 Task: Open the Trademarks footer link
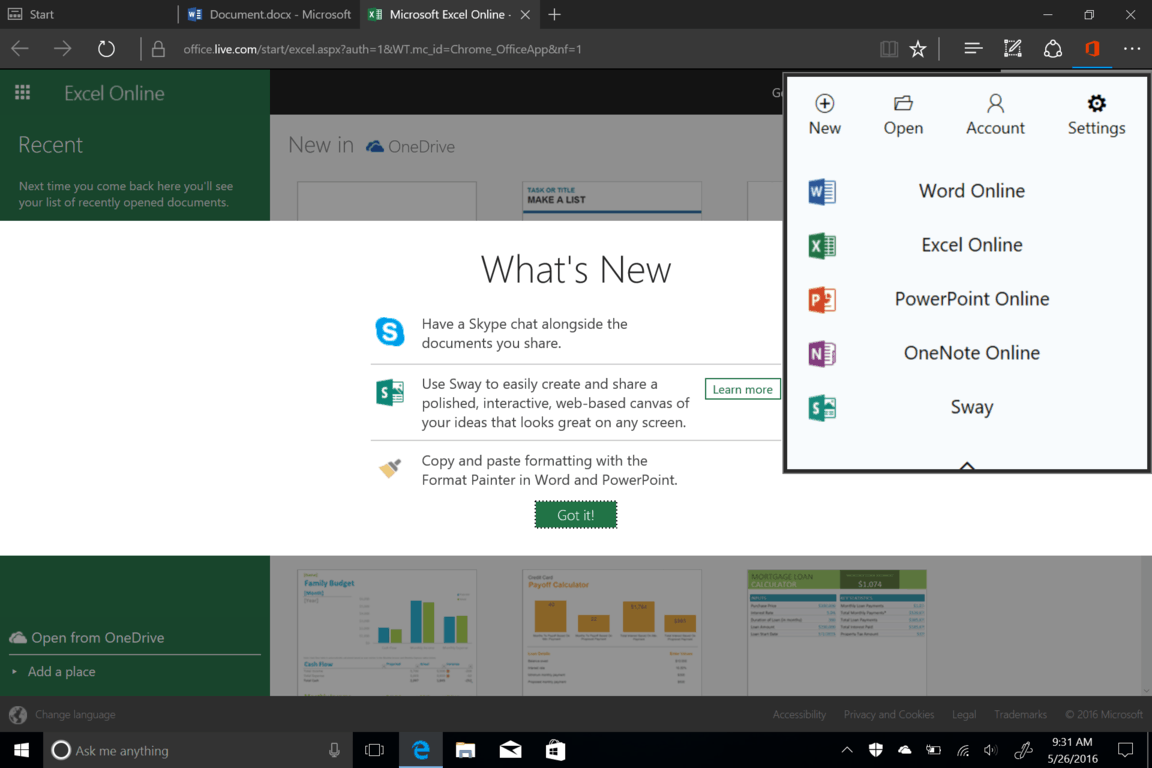coord(1020,714)
